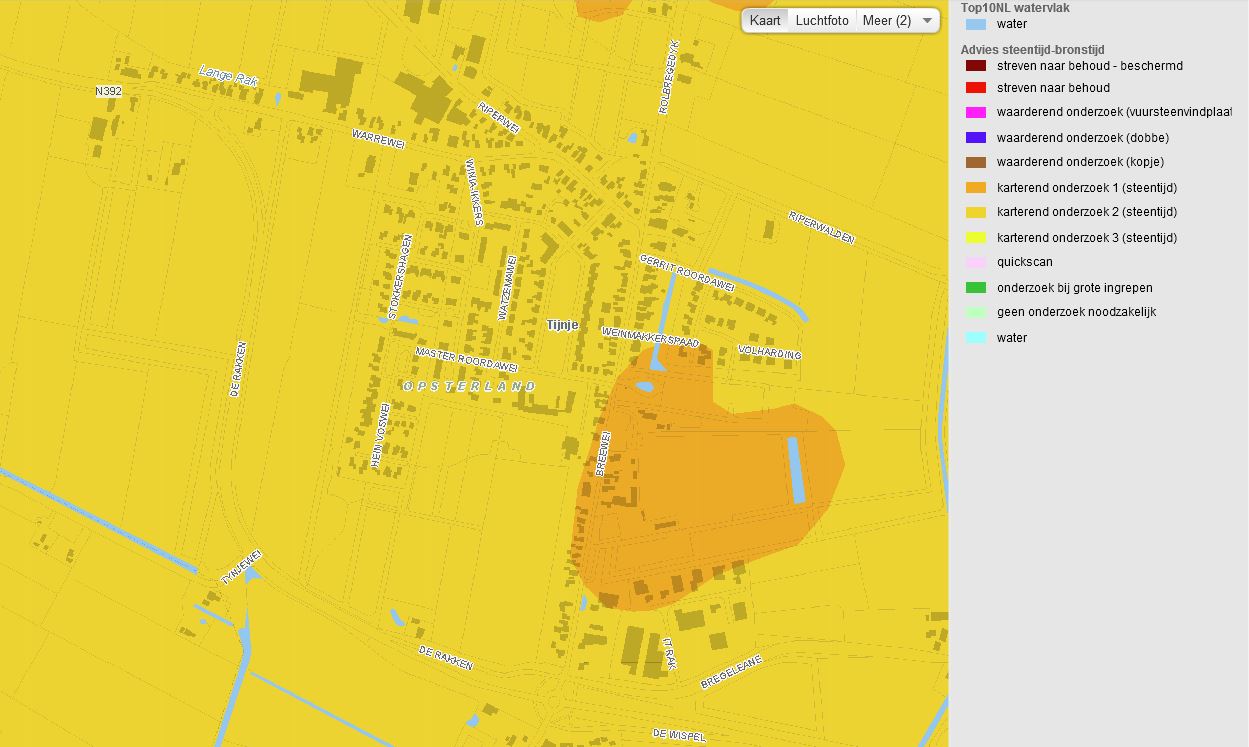Viewport: 1249px width, 747px height.
Task: Select green 'onderzoek bij grote ingrepen' swatch
Action: point(975,288)
